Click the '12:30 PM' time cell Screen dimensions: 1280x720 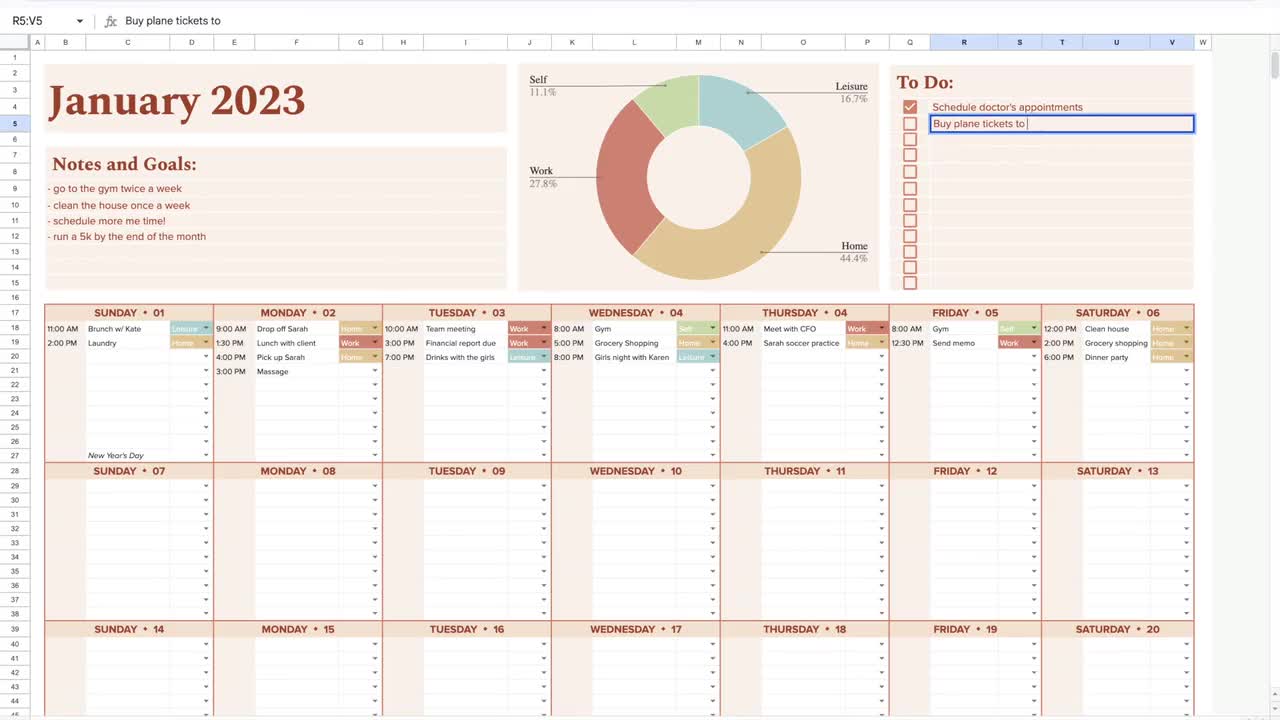coord(908,343)
